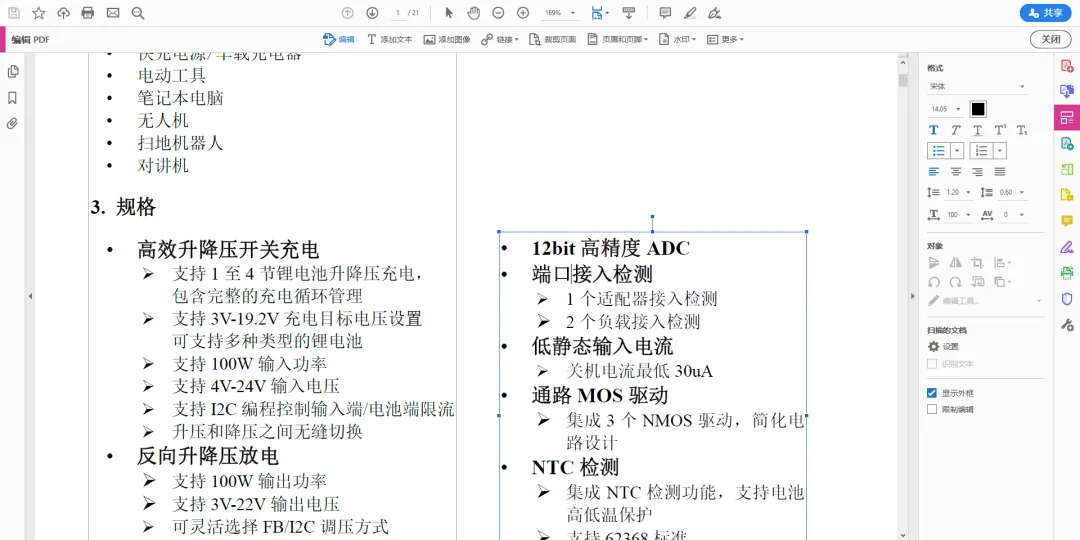Screen dimensions: 1080x540
Task: Toggle italic text formatting
Action: point(955,130)
